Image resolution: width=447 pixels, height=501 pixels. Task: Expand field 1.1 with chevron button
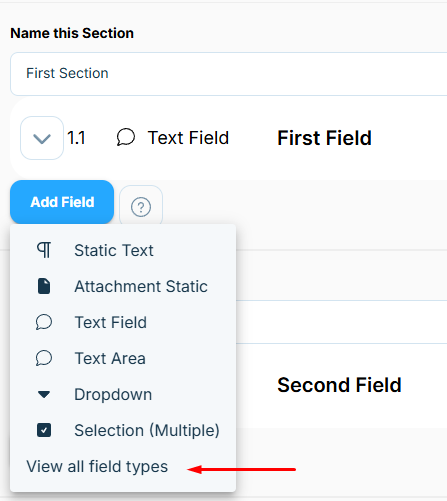pos(42,138)
